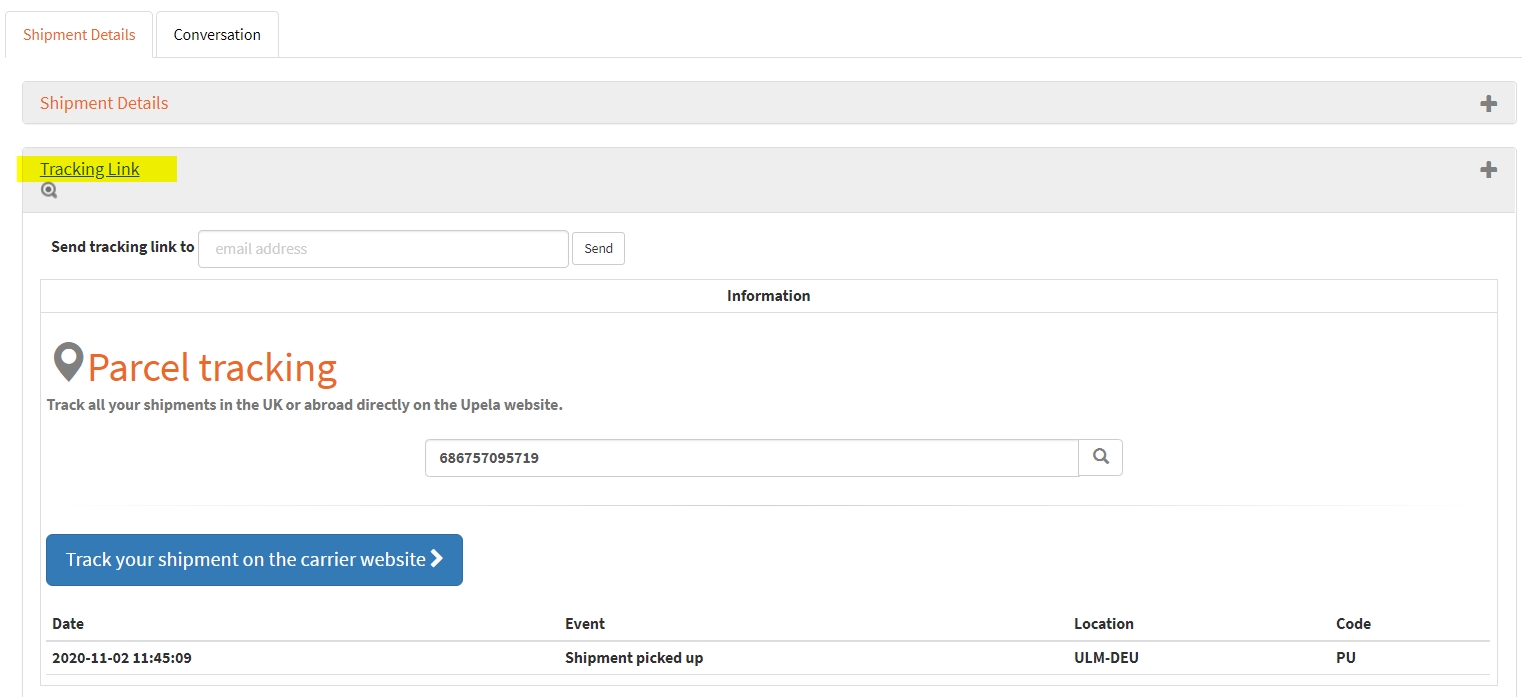Click the Information table header
The width and height of the screenshot is (1529, 697).
tap(768, 296)
